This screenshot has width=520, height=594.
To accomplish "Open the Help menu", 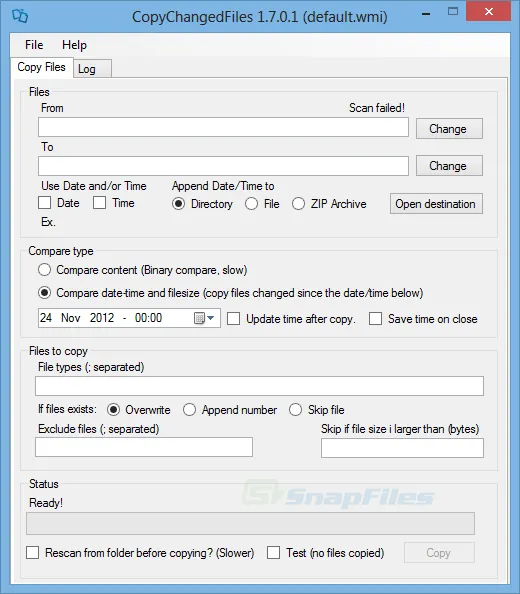I will [x=74, y=45].
